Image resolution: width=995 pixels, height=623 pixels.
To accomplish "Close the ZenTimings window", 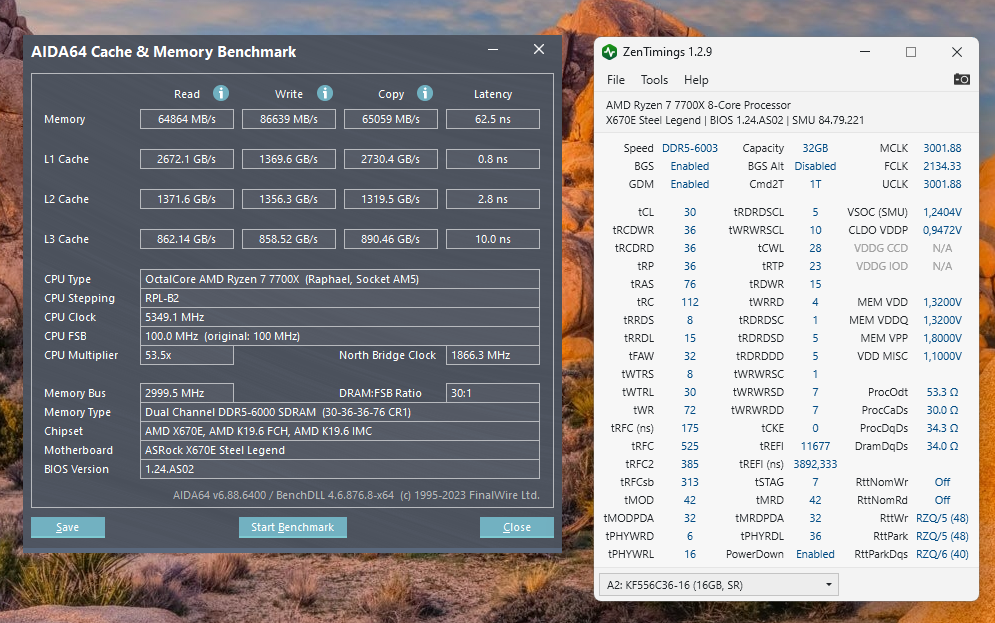I will coord(957,52).
